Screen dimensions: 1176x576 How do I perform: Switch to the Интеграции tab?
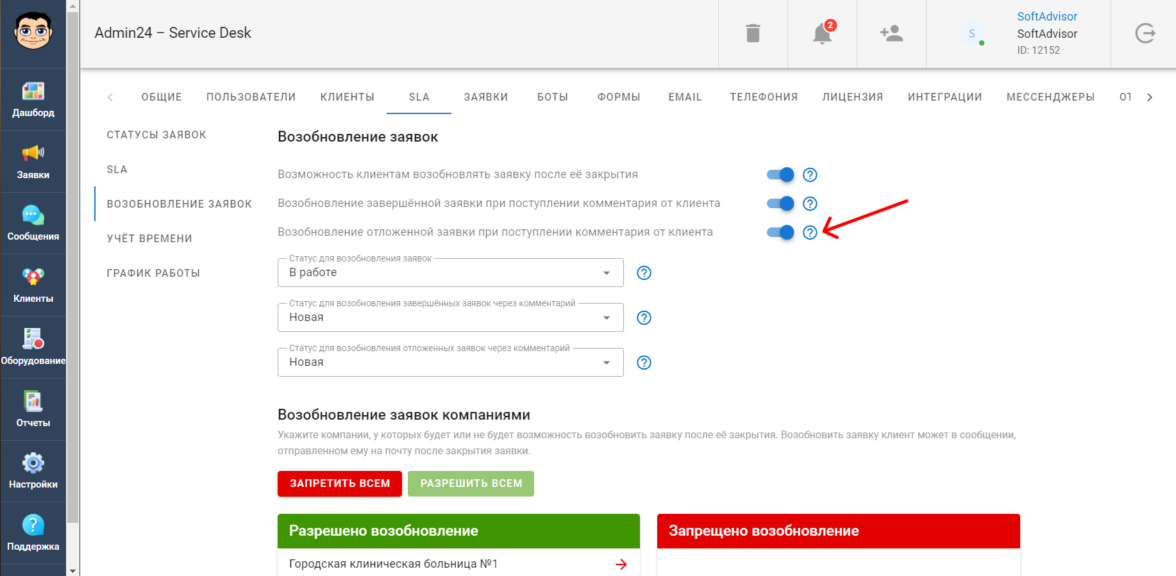tap(945, 97)
